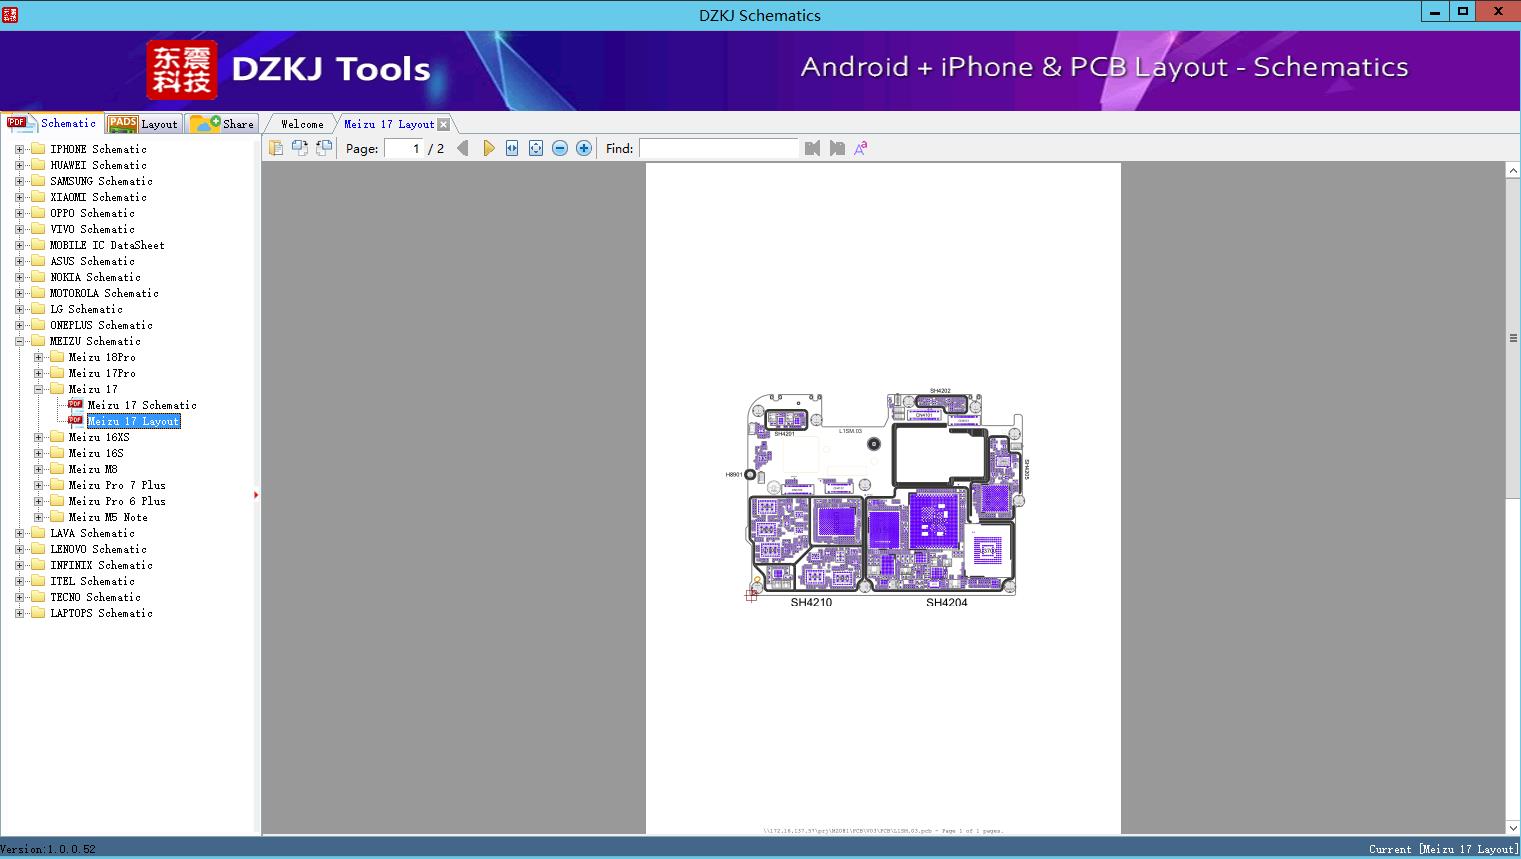Screen dimensions: 1521x859
Task: Click the next page arrow
Action: [x=488, y=148]
